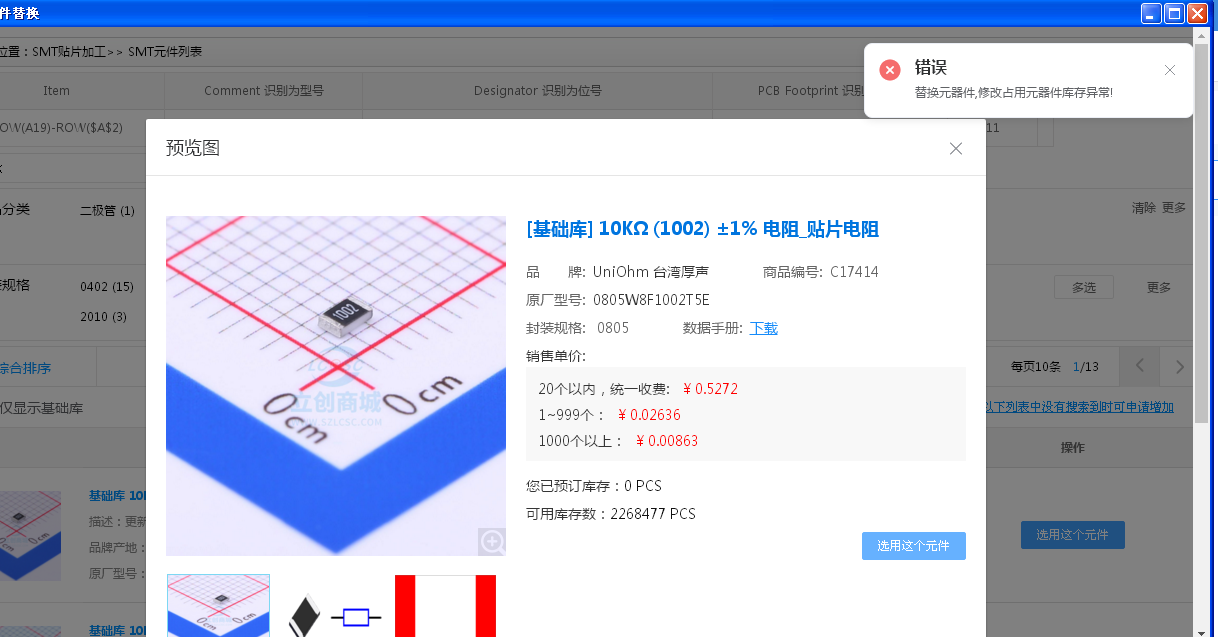
Task: Expand 更多 next to 清除
Action: click(1174, 208)
